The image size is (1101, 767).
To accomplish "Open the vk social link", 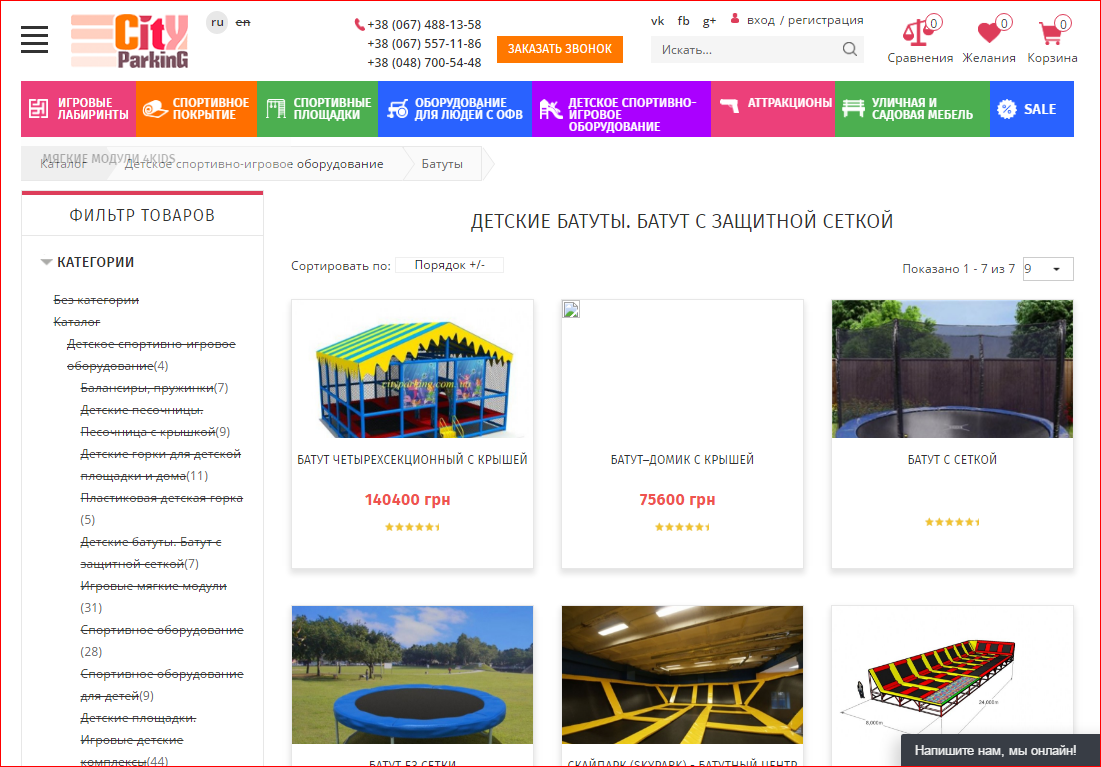I will [x=657, y=21].
